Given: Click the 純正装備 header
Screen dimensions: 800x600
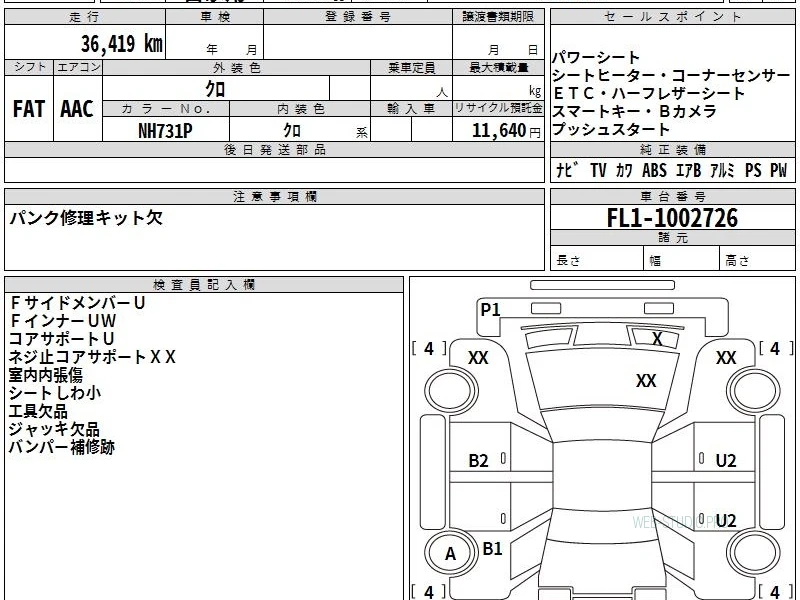Looking at the screenshot, I should pos(672,149).
